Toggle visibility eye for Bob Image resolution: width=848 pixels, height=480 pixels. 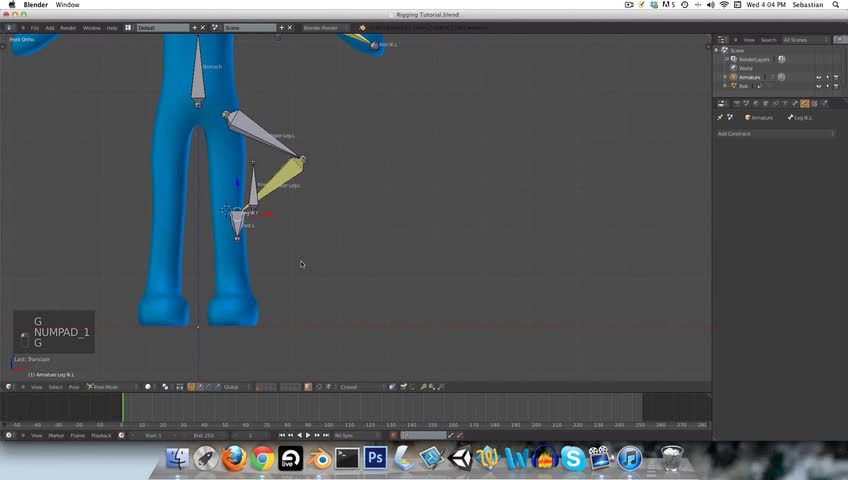pos(818,86)
